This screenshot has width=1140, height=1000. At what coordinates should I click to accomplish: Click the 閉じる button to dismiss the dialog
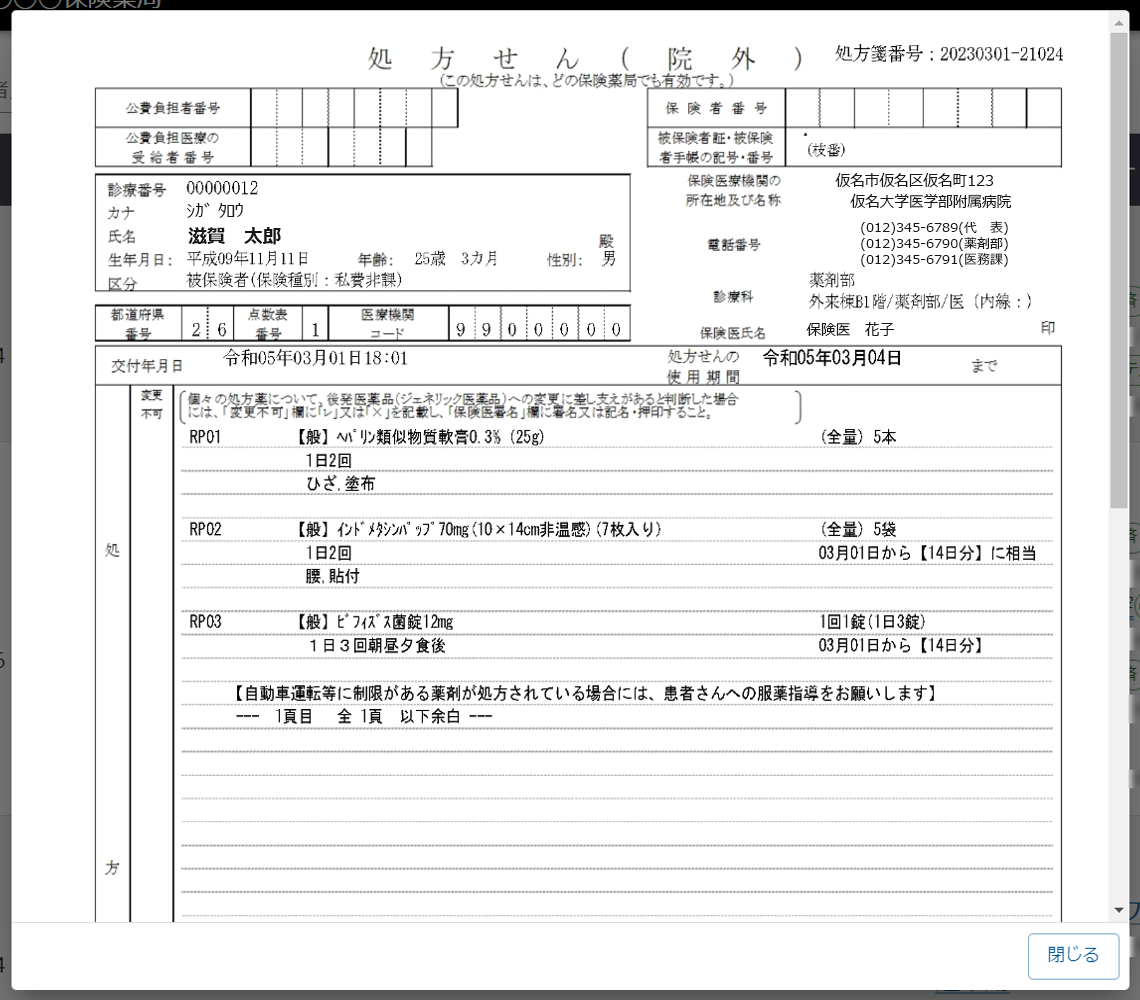coord(1072,956)
